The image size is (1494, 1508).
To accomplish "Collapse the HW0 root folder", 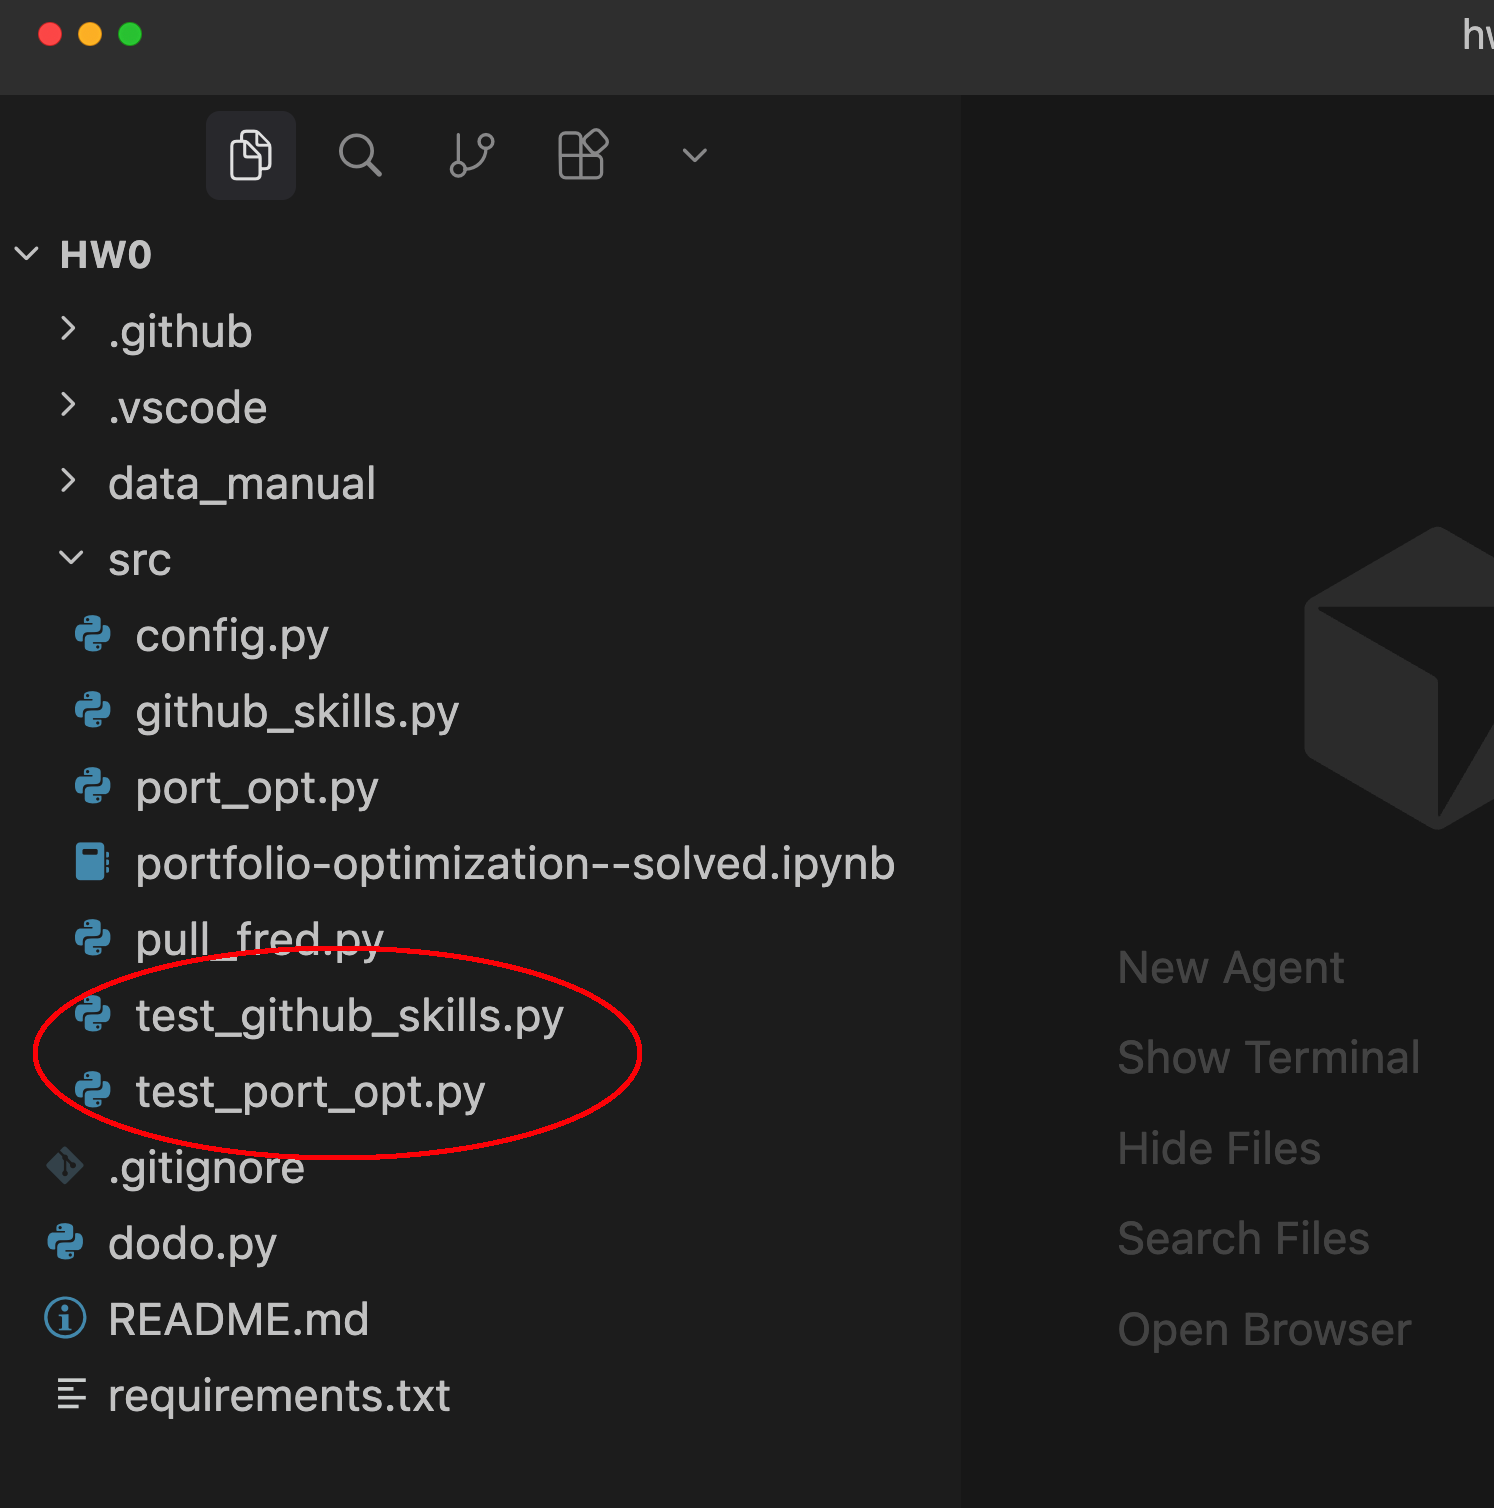I will click(27, 254).
